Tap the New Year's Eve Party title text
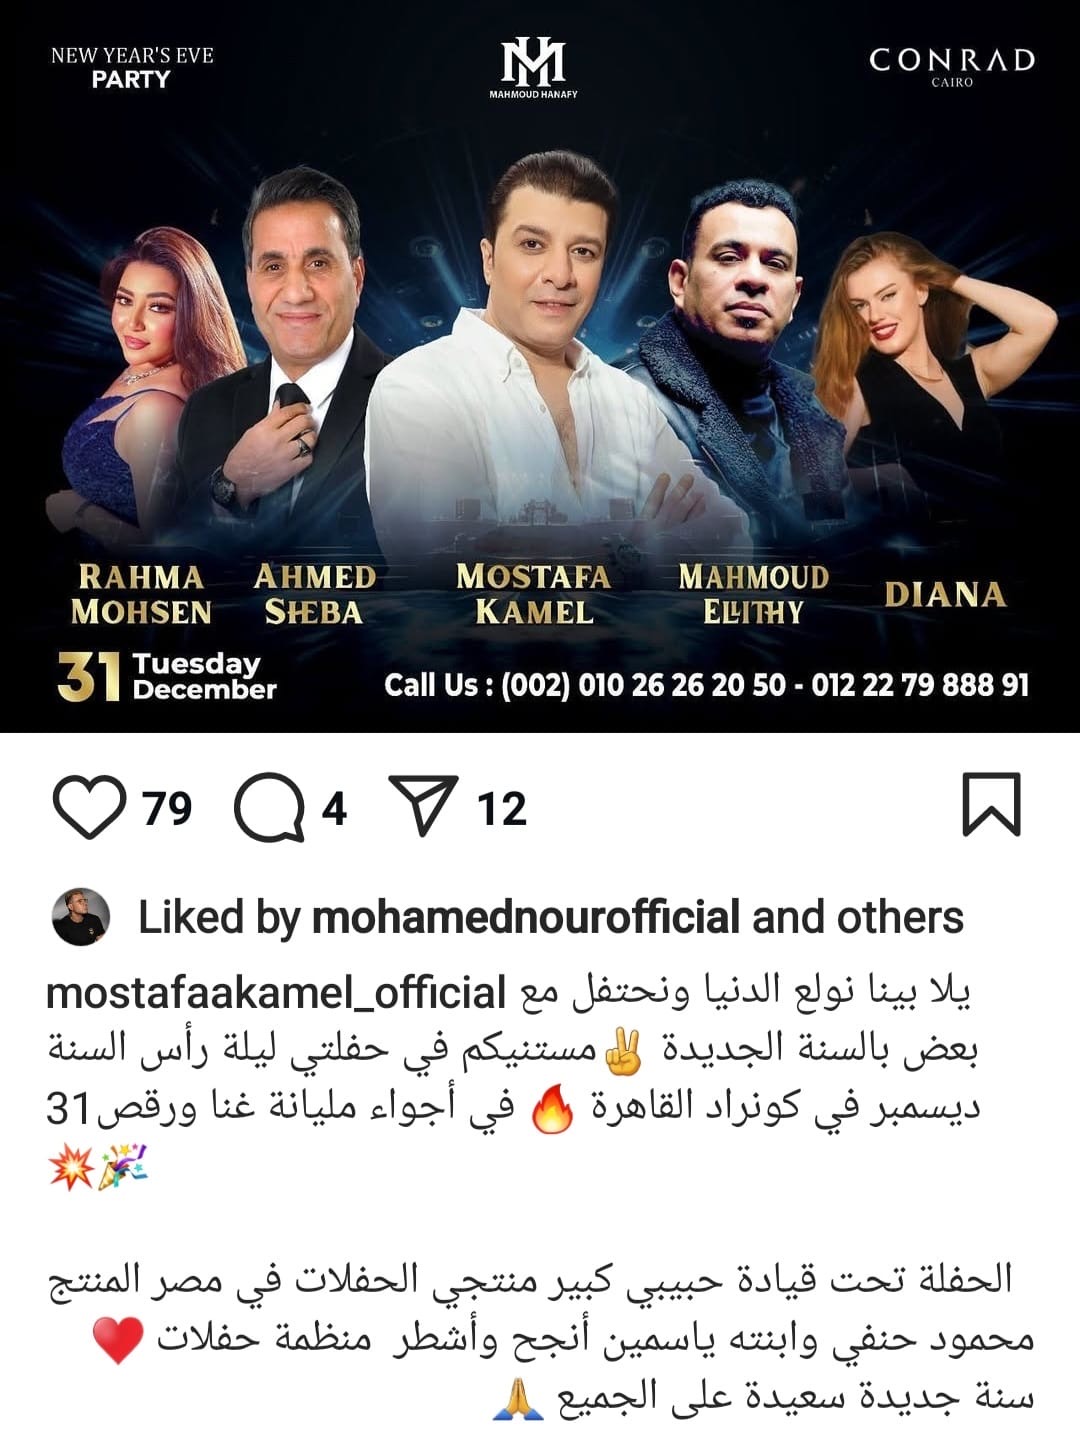Image resolution: width=1080 pixels, height=1431 pixels. (132, 67)
